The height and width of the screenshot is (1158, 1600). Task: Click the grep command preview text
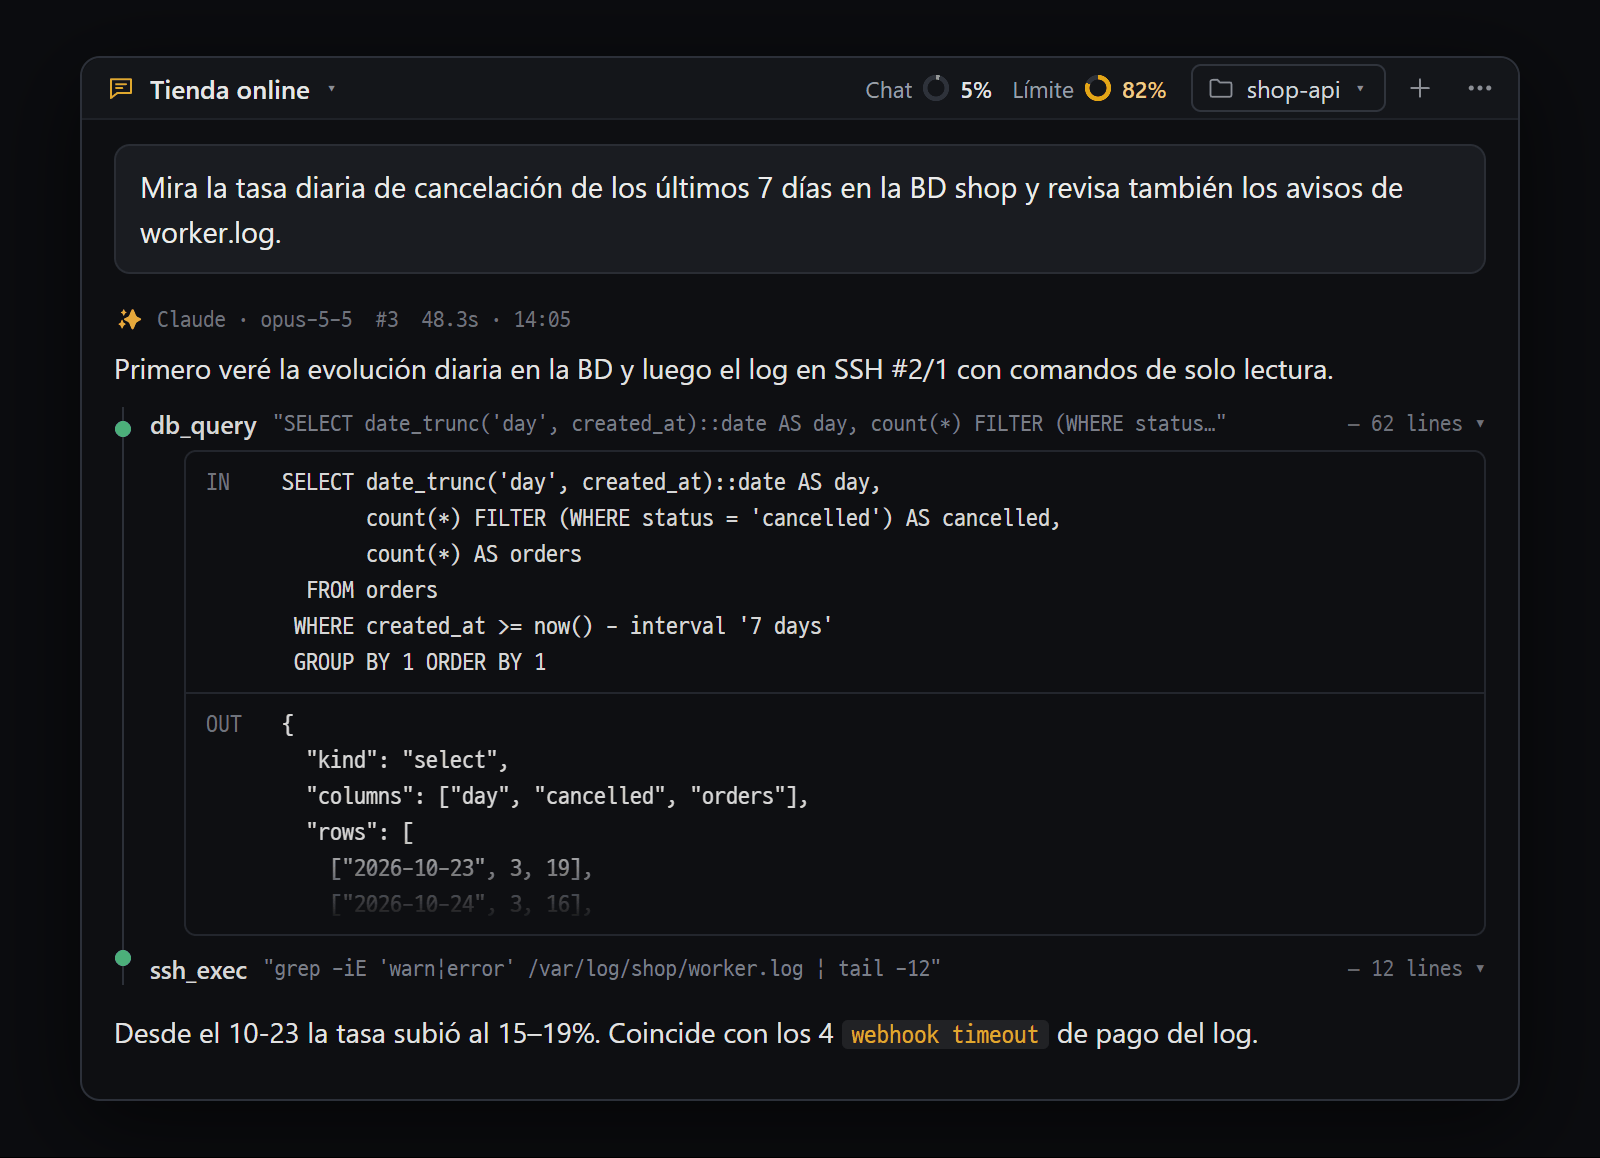(x=602, y=969)
